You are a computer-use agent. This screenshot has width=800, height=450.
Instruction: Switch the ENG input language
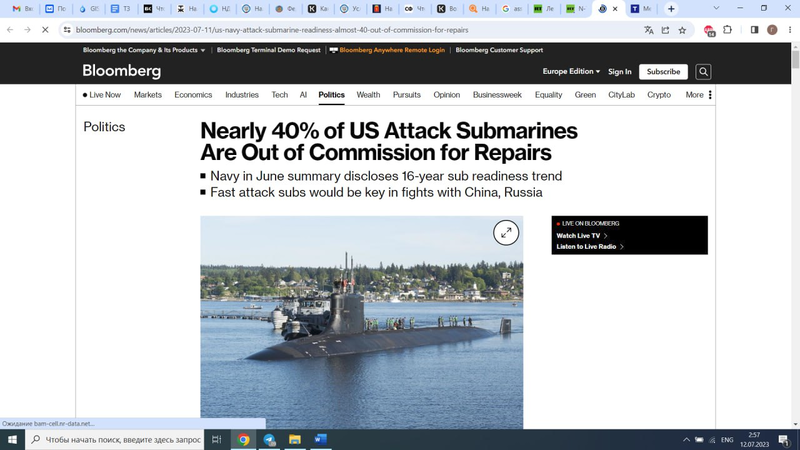click(x=727, y=440)
